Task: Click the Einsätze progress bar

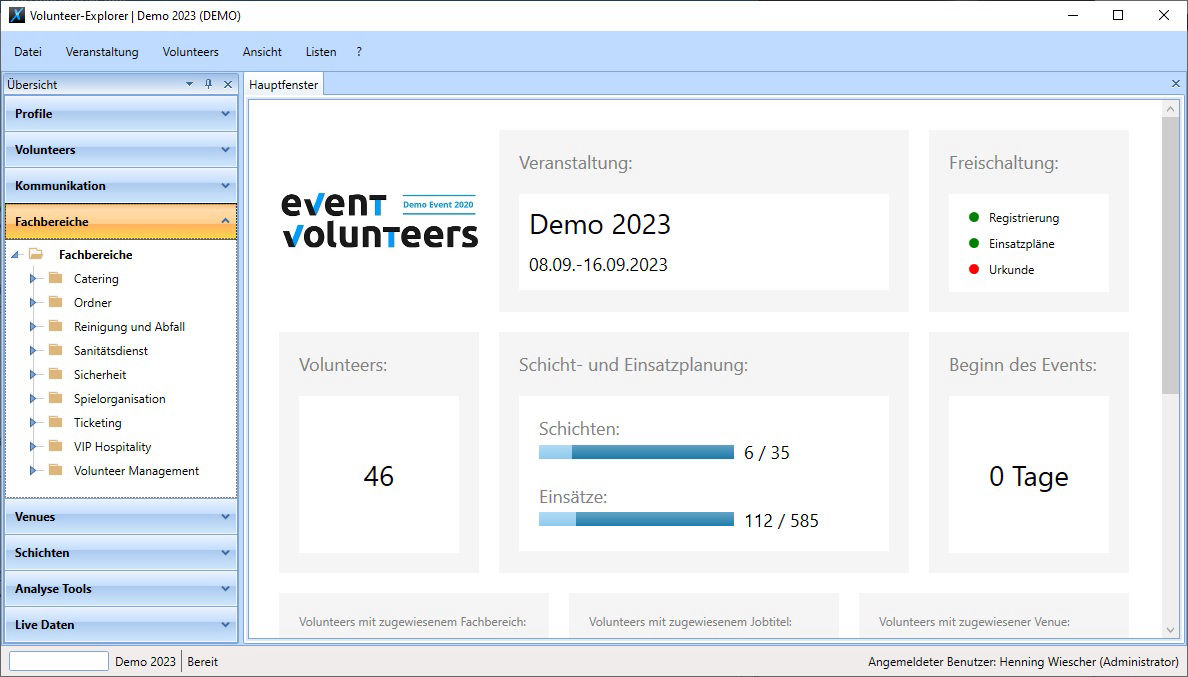Action: pos(636,519)
